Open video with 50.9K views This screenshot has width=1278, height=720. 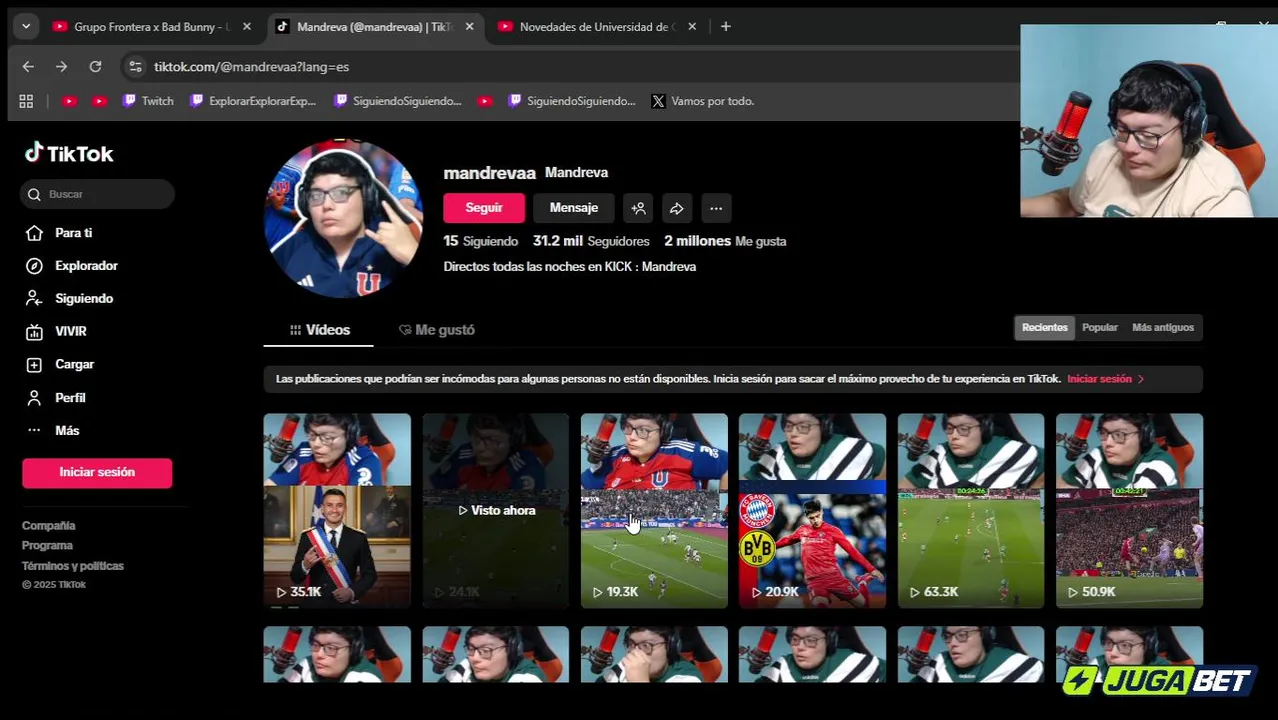click(x=1129, y=510)
